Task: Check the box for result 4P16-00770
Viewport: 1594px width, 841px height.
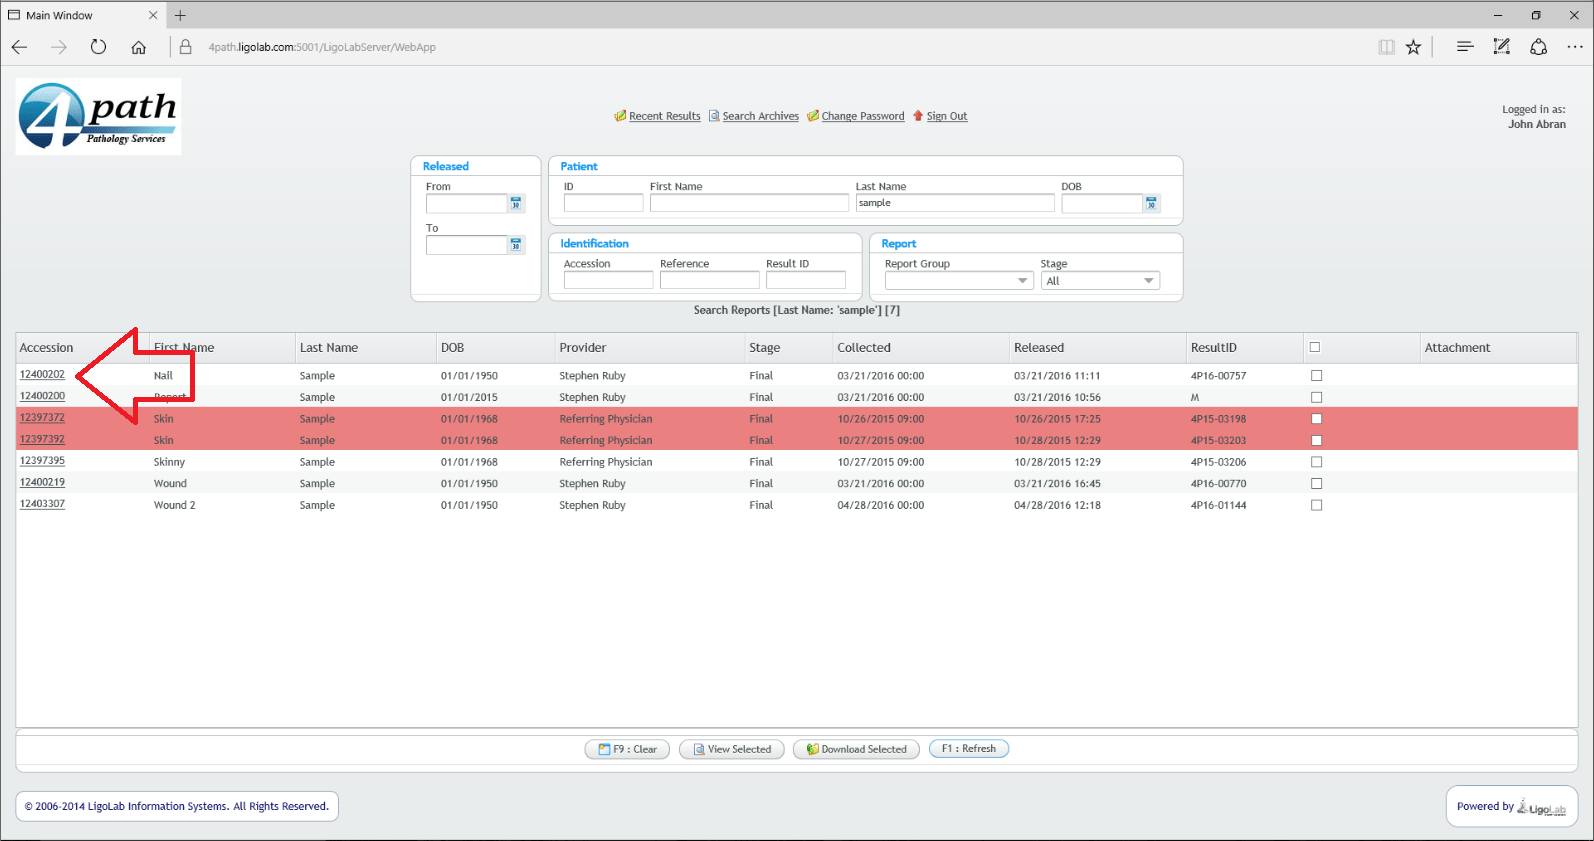Action: point(1316,483)
